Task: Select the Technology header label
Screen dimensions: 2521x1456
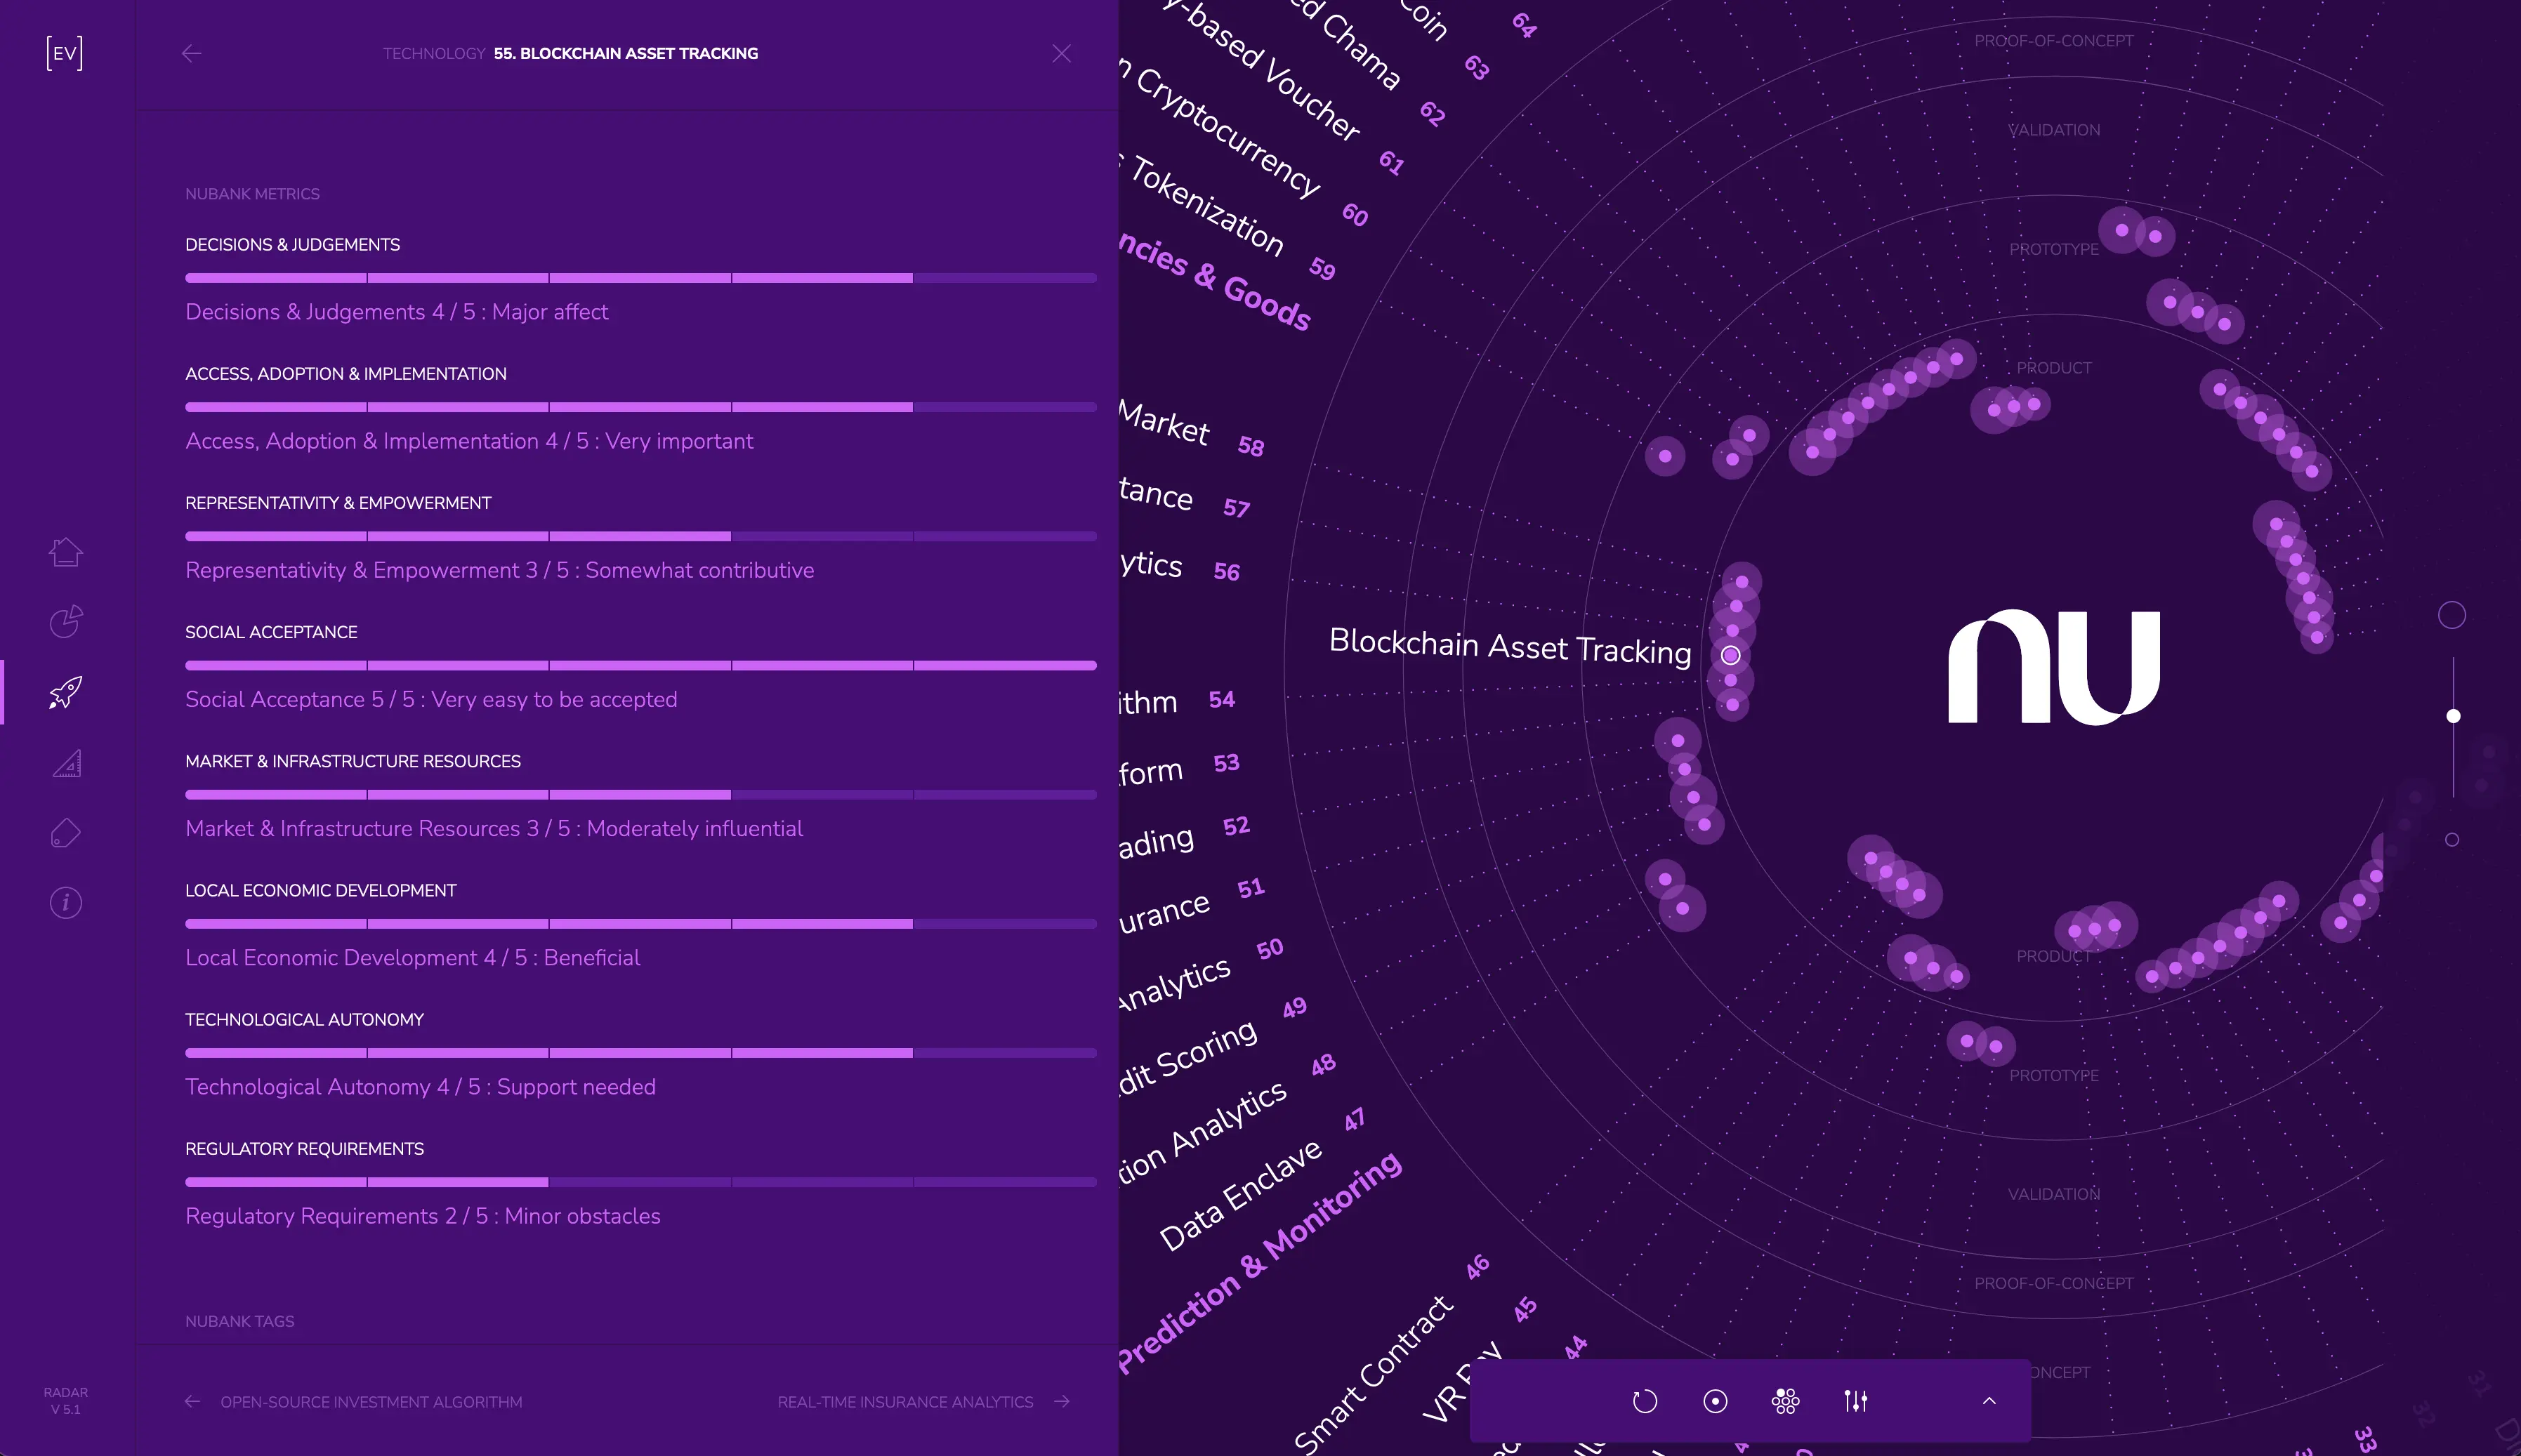Action: pyautogui.click(x=435, y=53)
